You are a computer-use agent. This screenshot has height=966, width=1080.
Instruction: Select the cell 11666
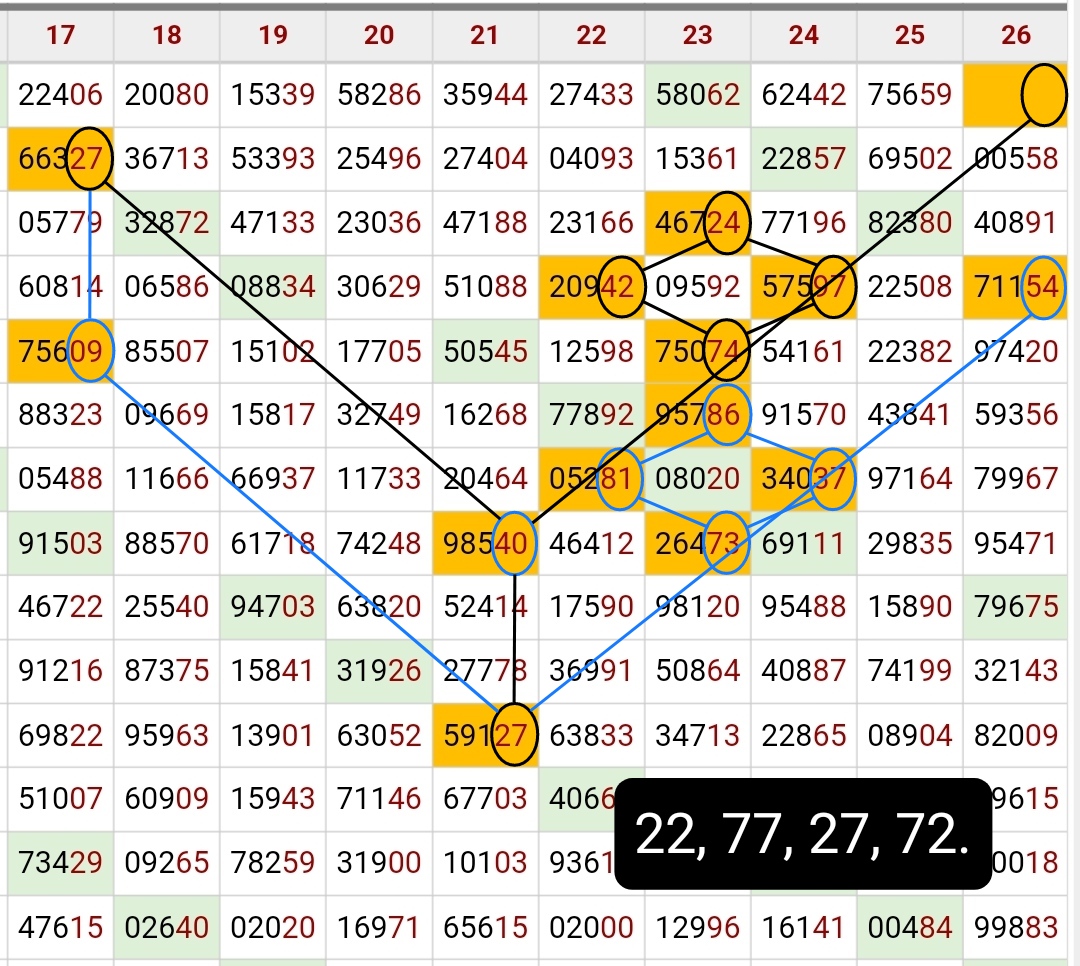[167, 479]
